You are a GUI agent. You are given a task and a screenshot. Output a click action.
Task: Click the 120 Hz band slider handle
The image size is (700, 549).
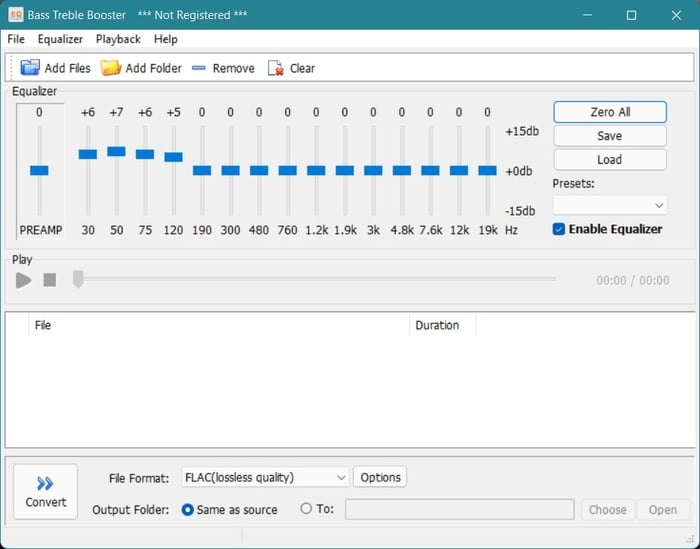pyautogui.click(x=174, y=157)
